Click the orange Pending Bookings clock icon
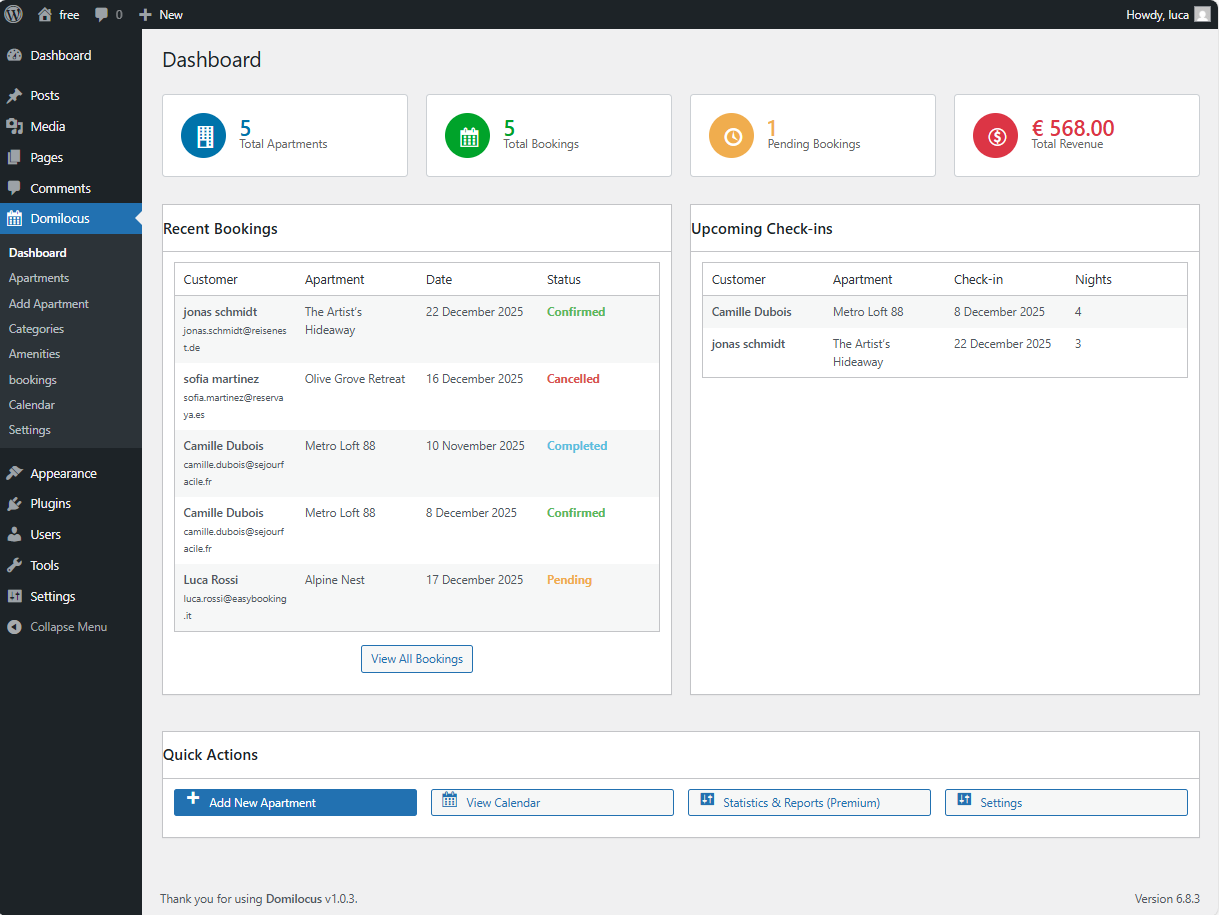The width and height of the screenshot is (1219, 915). (732, 136)
